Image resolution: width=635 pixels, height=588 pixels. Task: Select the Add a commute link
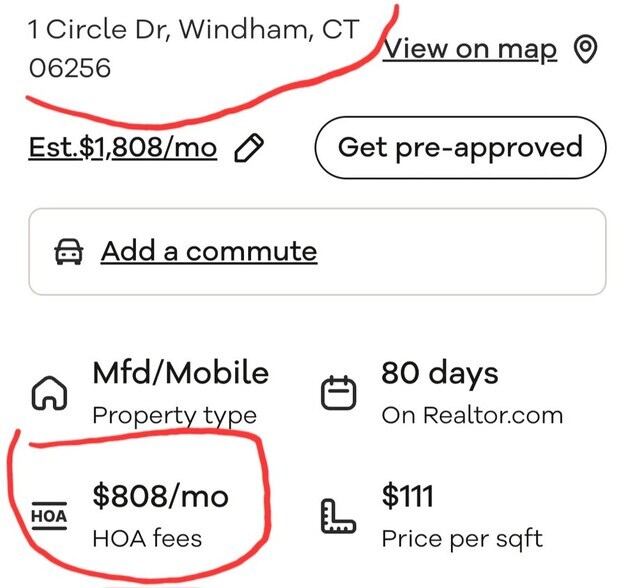(x=208, y=251)
